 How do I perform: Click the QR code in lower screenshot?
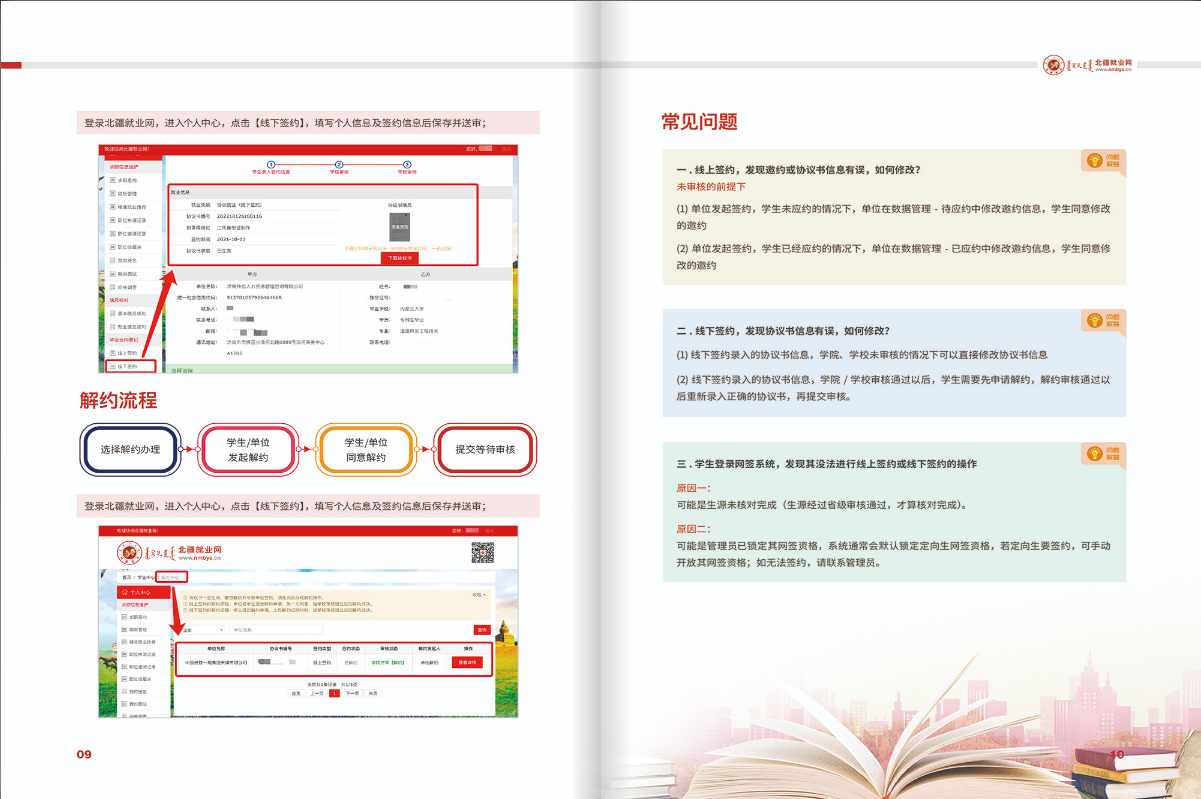coord(483,552)
